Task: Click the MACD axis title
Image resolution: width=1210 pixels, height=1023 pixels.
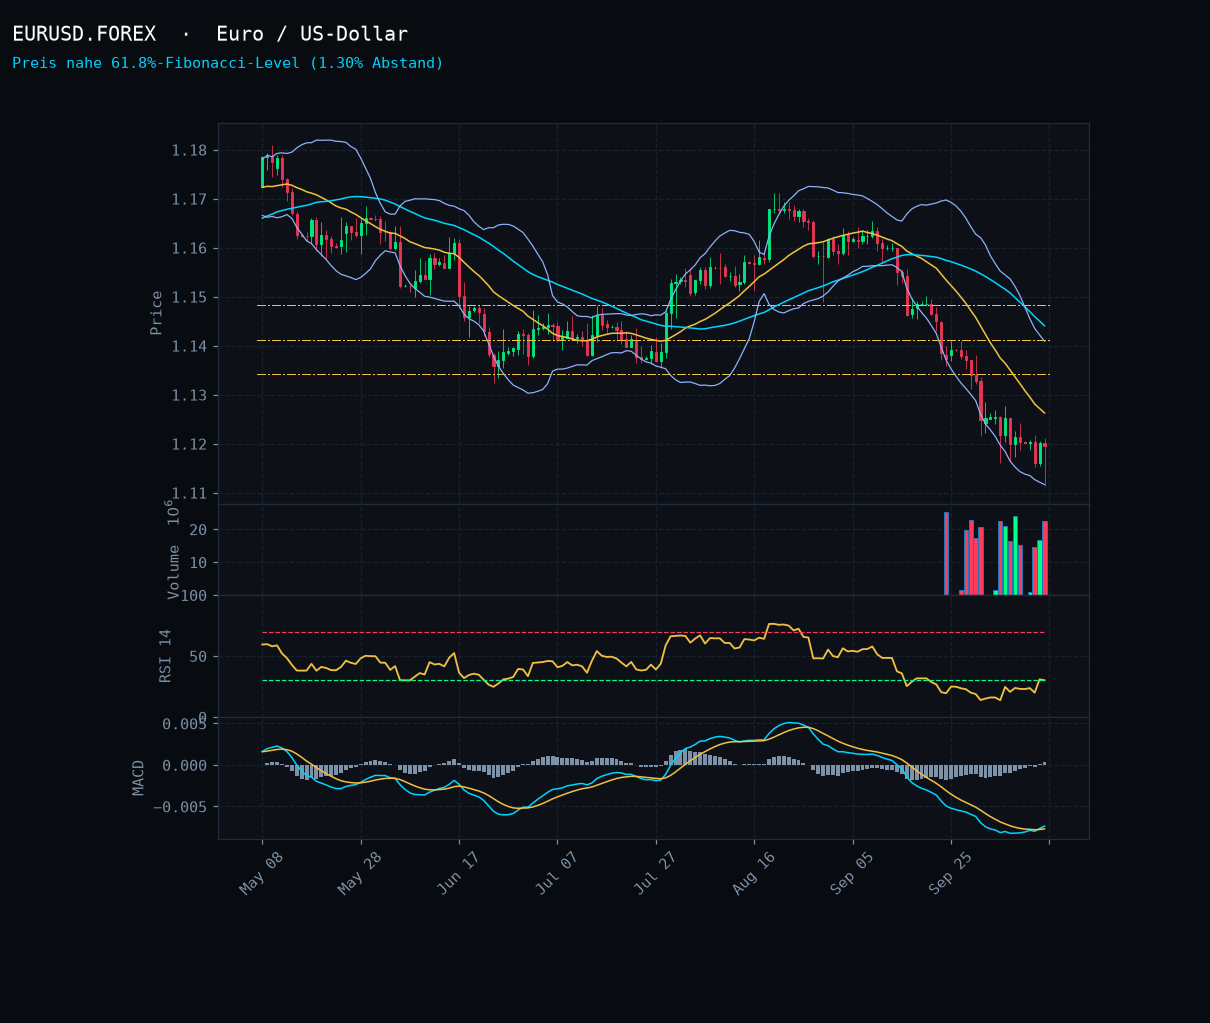Action: (x=139, y=778)
